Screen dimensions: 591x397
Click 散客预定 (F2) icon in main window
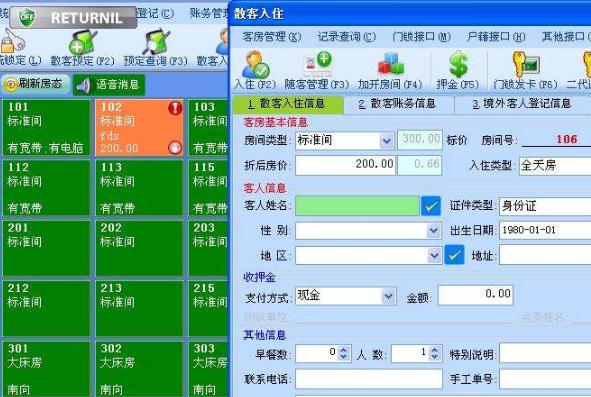(83, 42)
